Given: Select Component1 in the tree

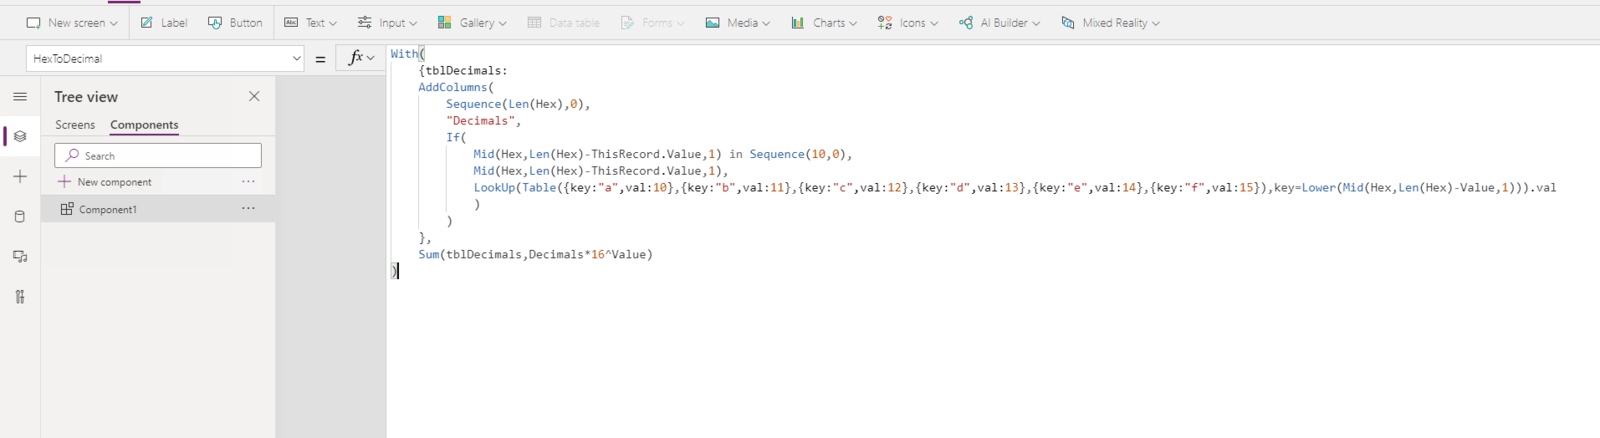Looking at the screenshot, I should (158, 209).
